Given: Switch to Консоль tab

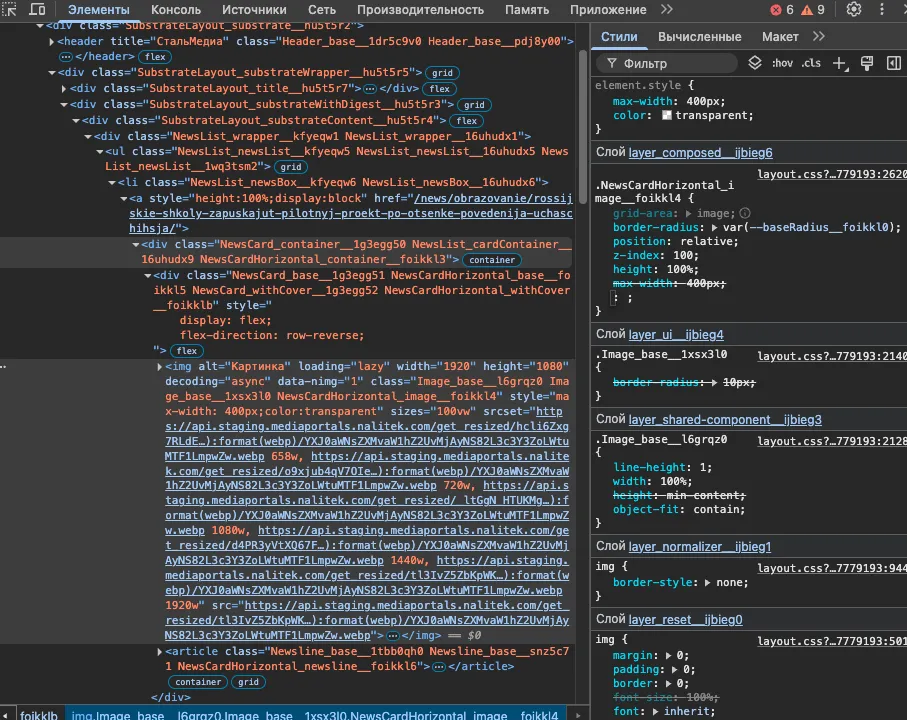Looking at the screenshot, I should tap(176, 10).
